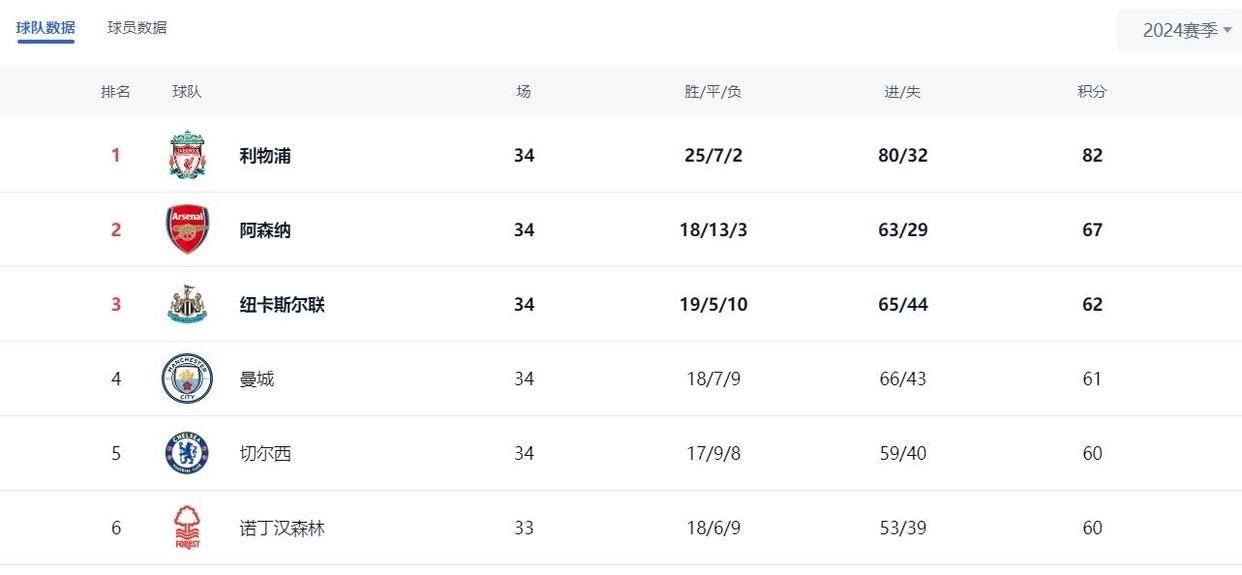Click the Chelsea club crest

pyautogui.click(x=187, y=453)
